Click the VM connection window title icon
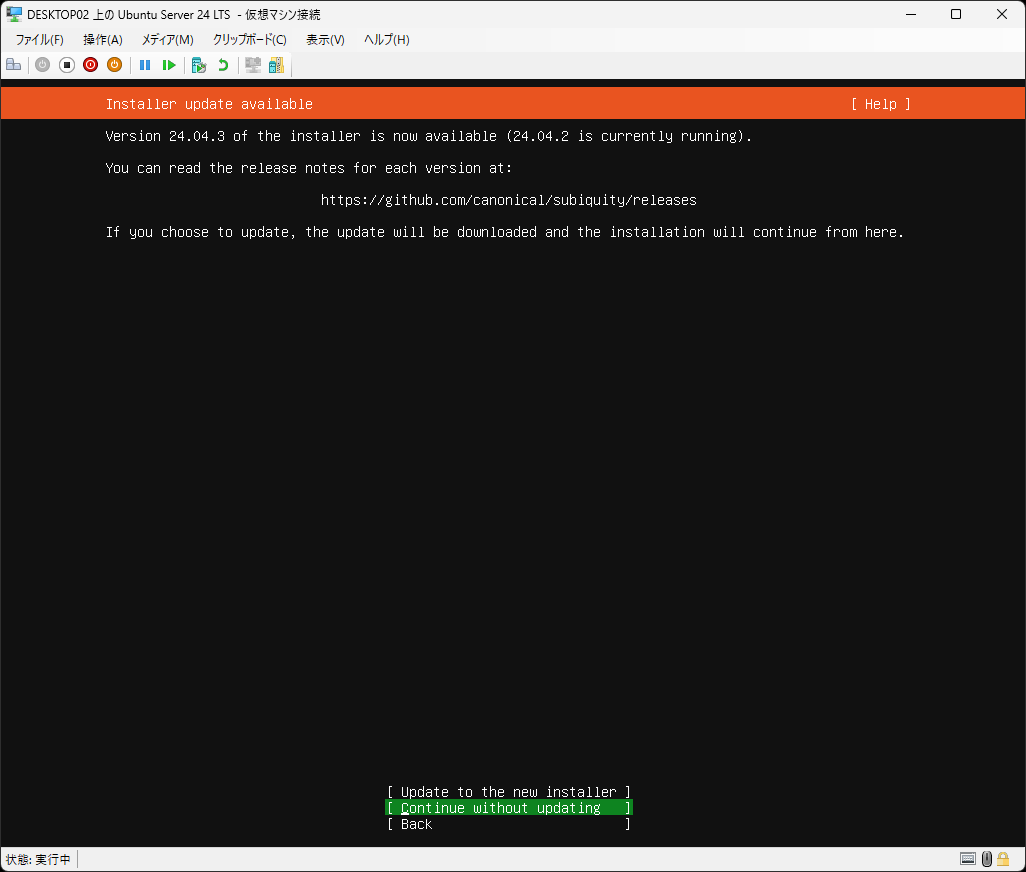The height and width of the screenshot is (872, 1026). tap(14, 14)
